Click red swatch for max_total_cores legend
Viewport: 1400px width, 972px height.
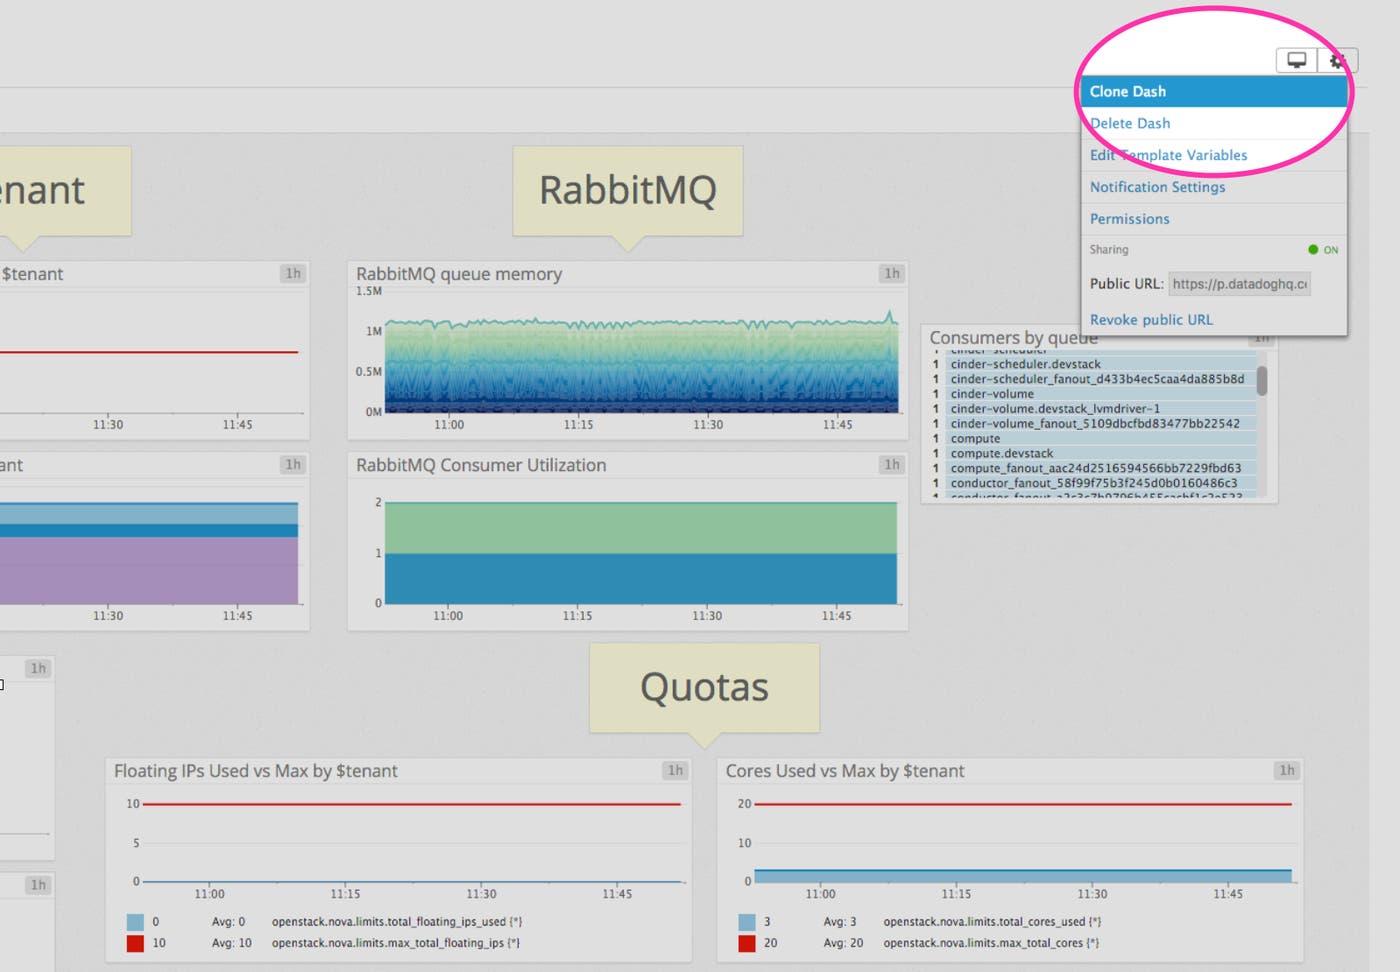(747, 943)
